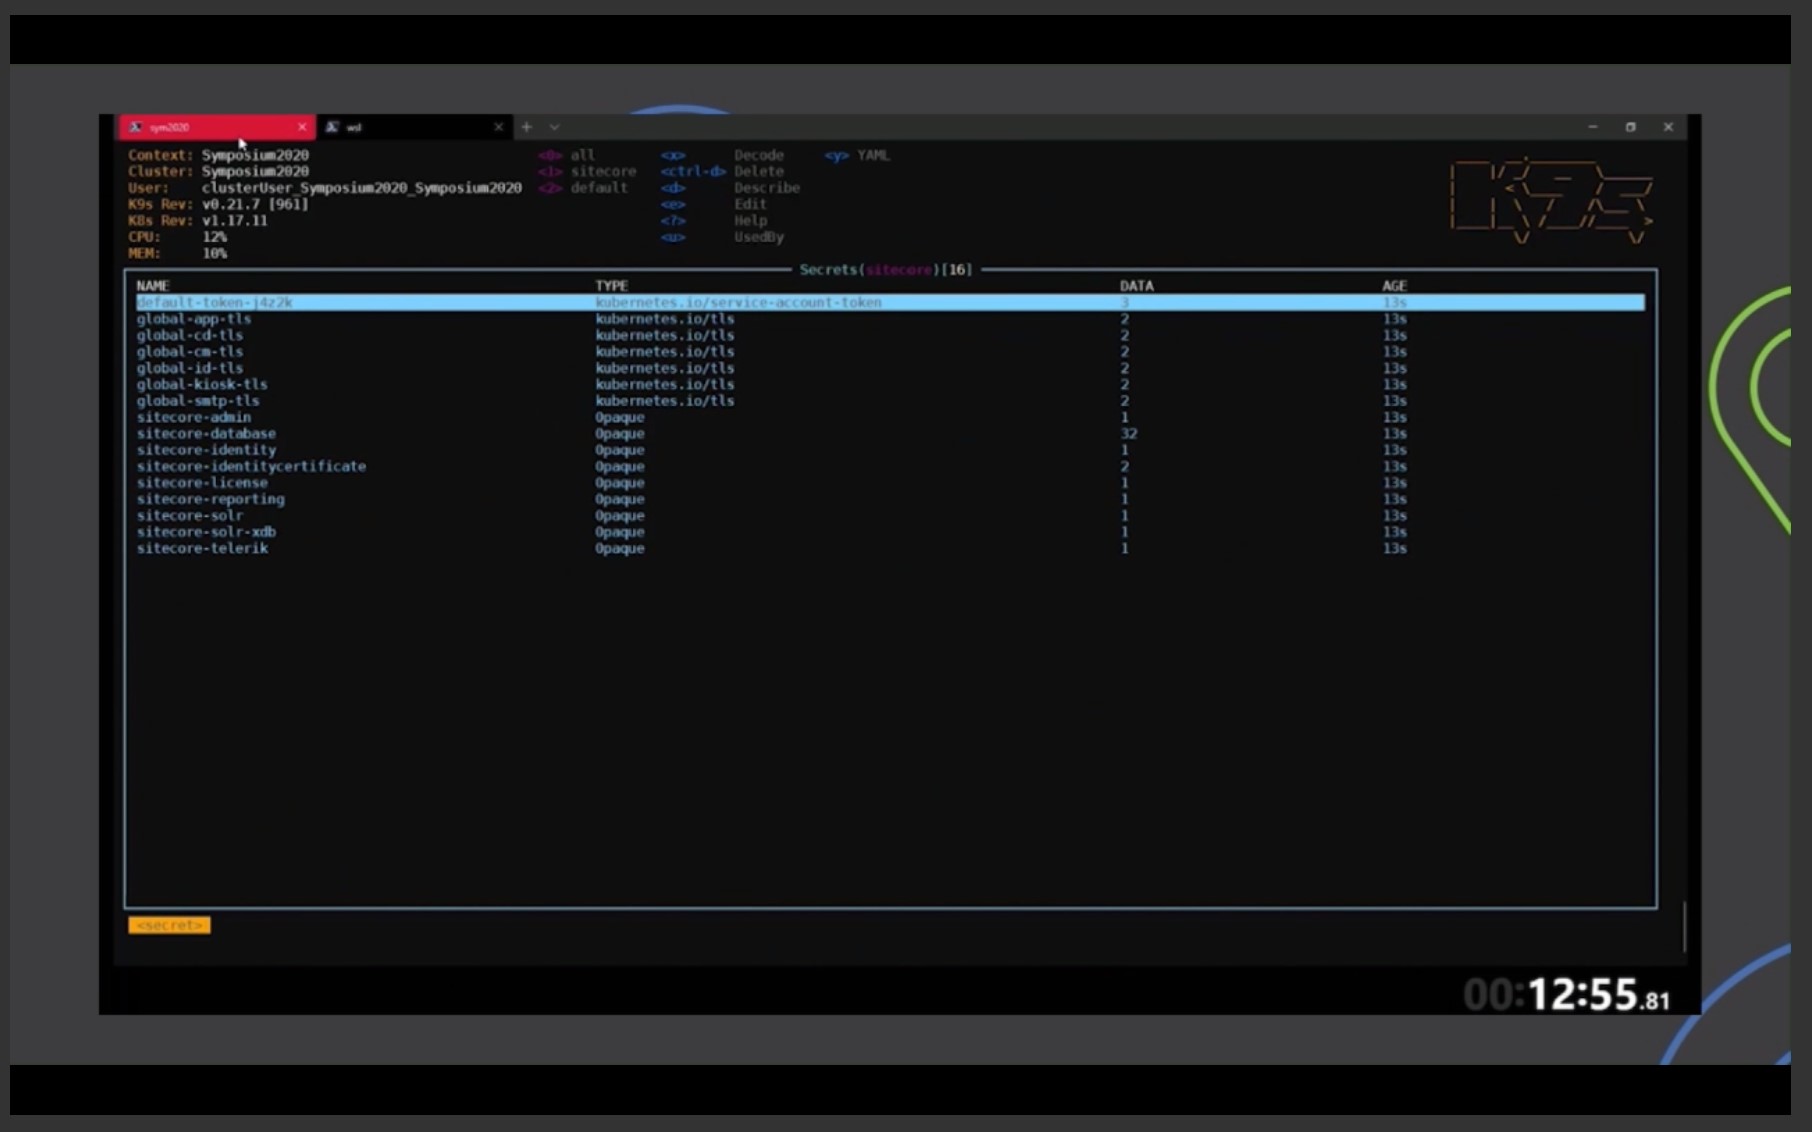This screenshot has height=1132, width=1812.
Task: Switch to the sym2020 terminal tab
Action: (216, 127)
